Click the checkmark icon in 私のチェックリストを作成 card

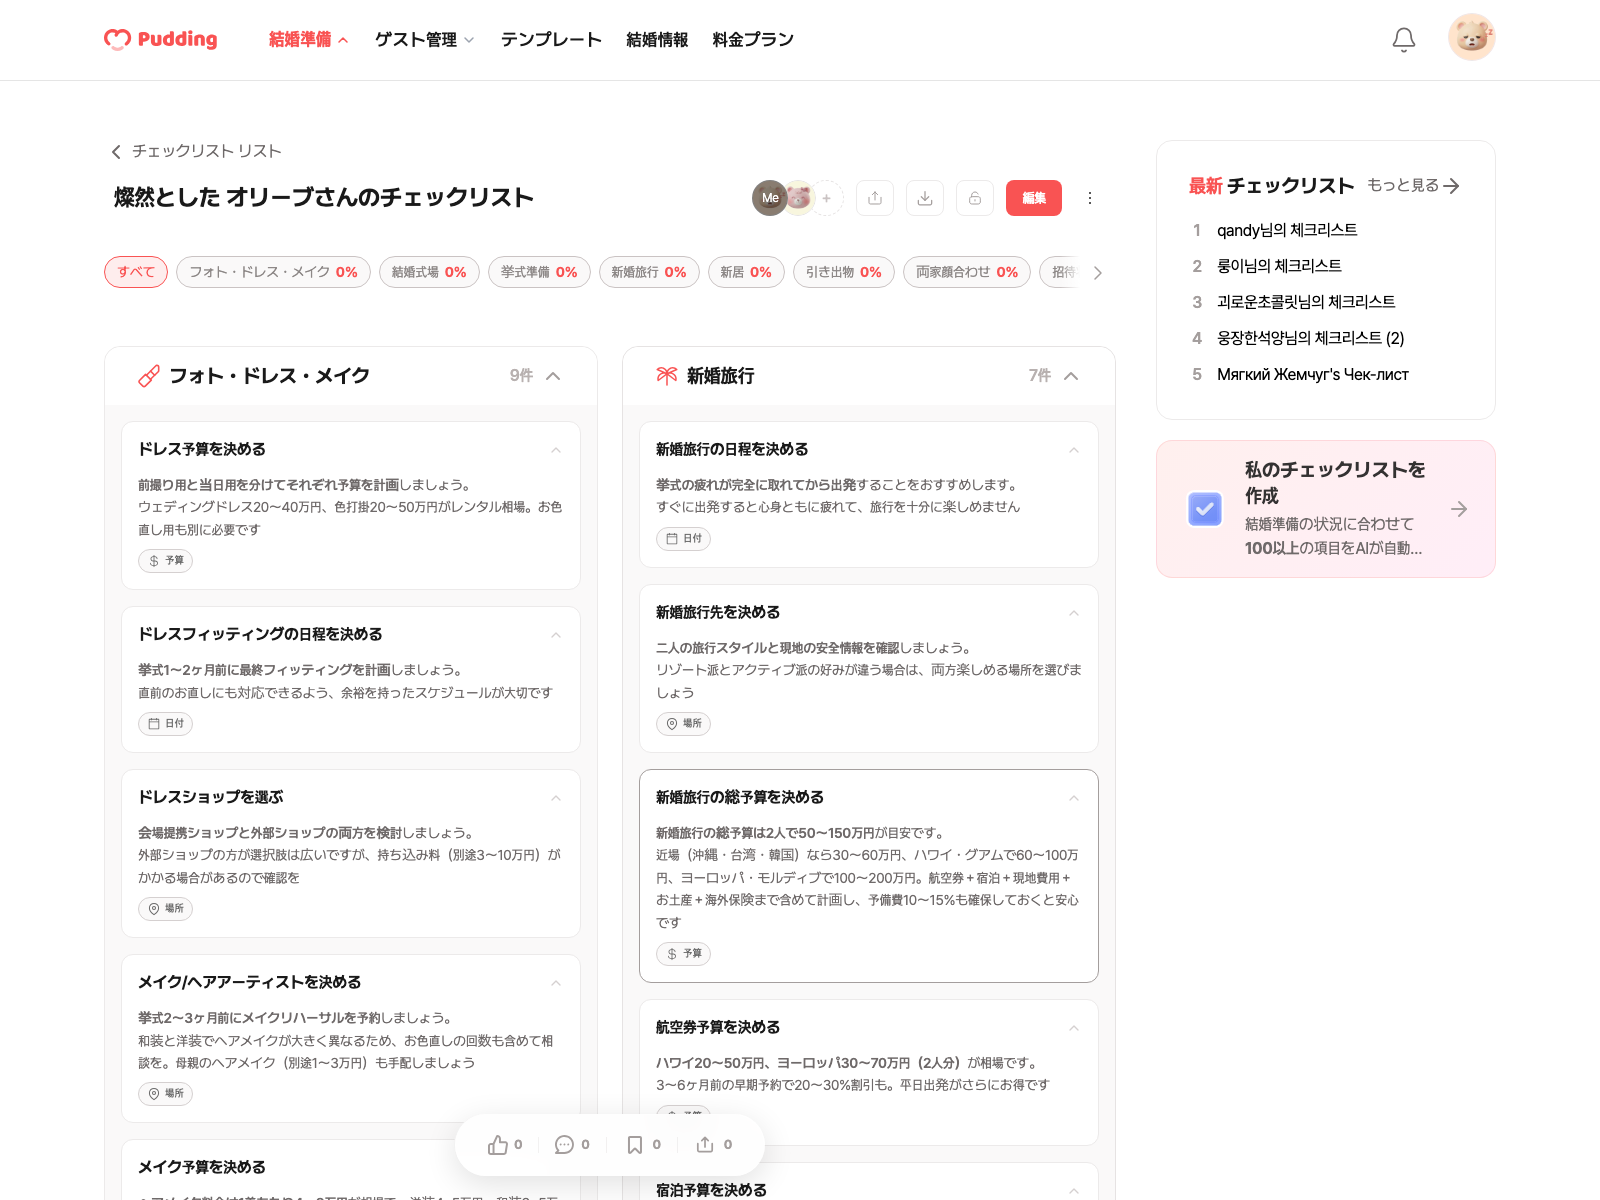[1205, 509]
